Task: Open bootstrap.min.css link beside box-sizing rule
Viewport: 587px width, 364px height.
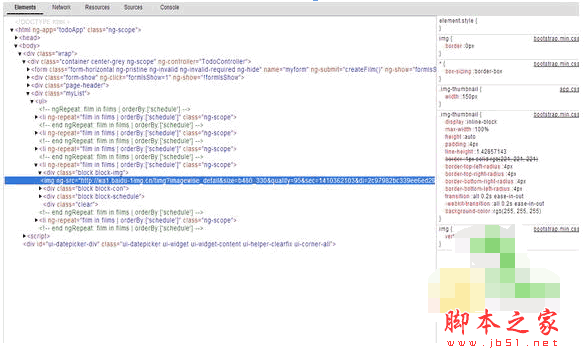Action: coord(556,64)
